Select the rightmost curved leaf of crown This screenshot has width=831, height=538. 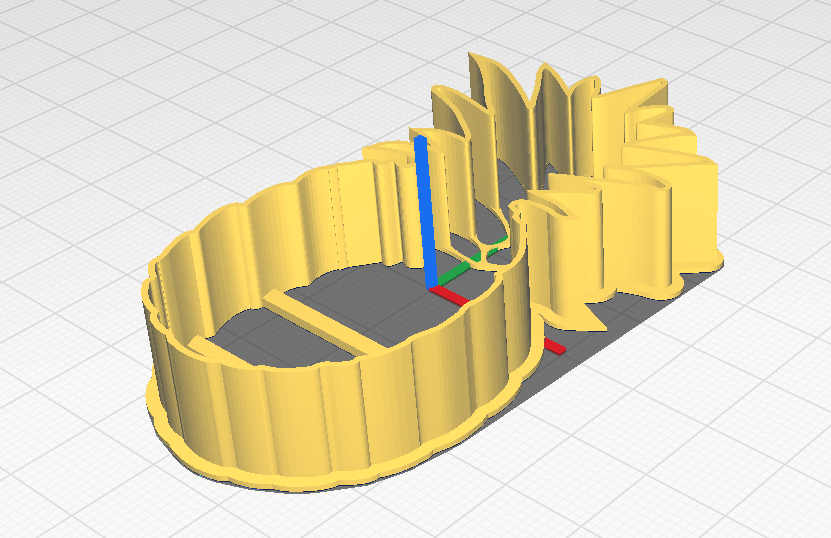coord(690,200)
